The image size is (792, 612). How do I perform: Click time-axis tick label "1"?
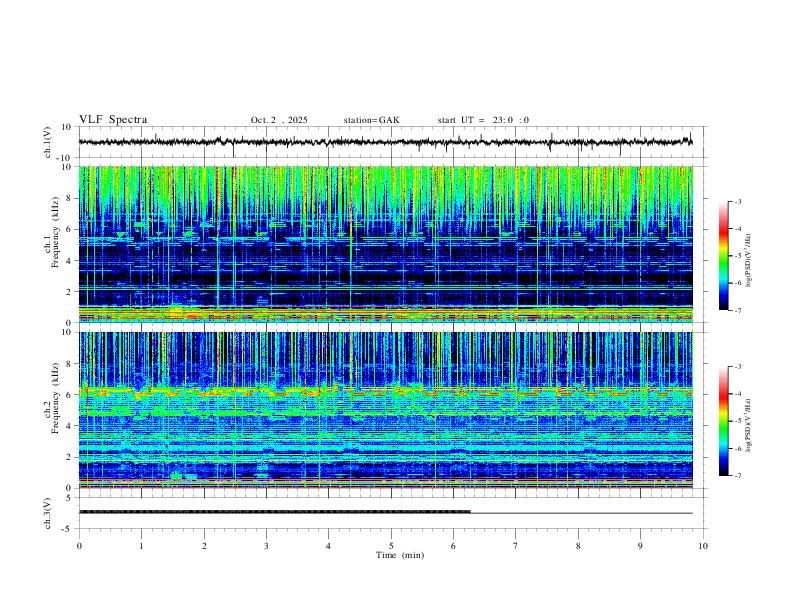click(141, 546)
